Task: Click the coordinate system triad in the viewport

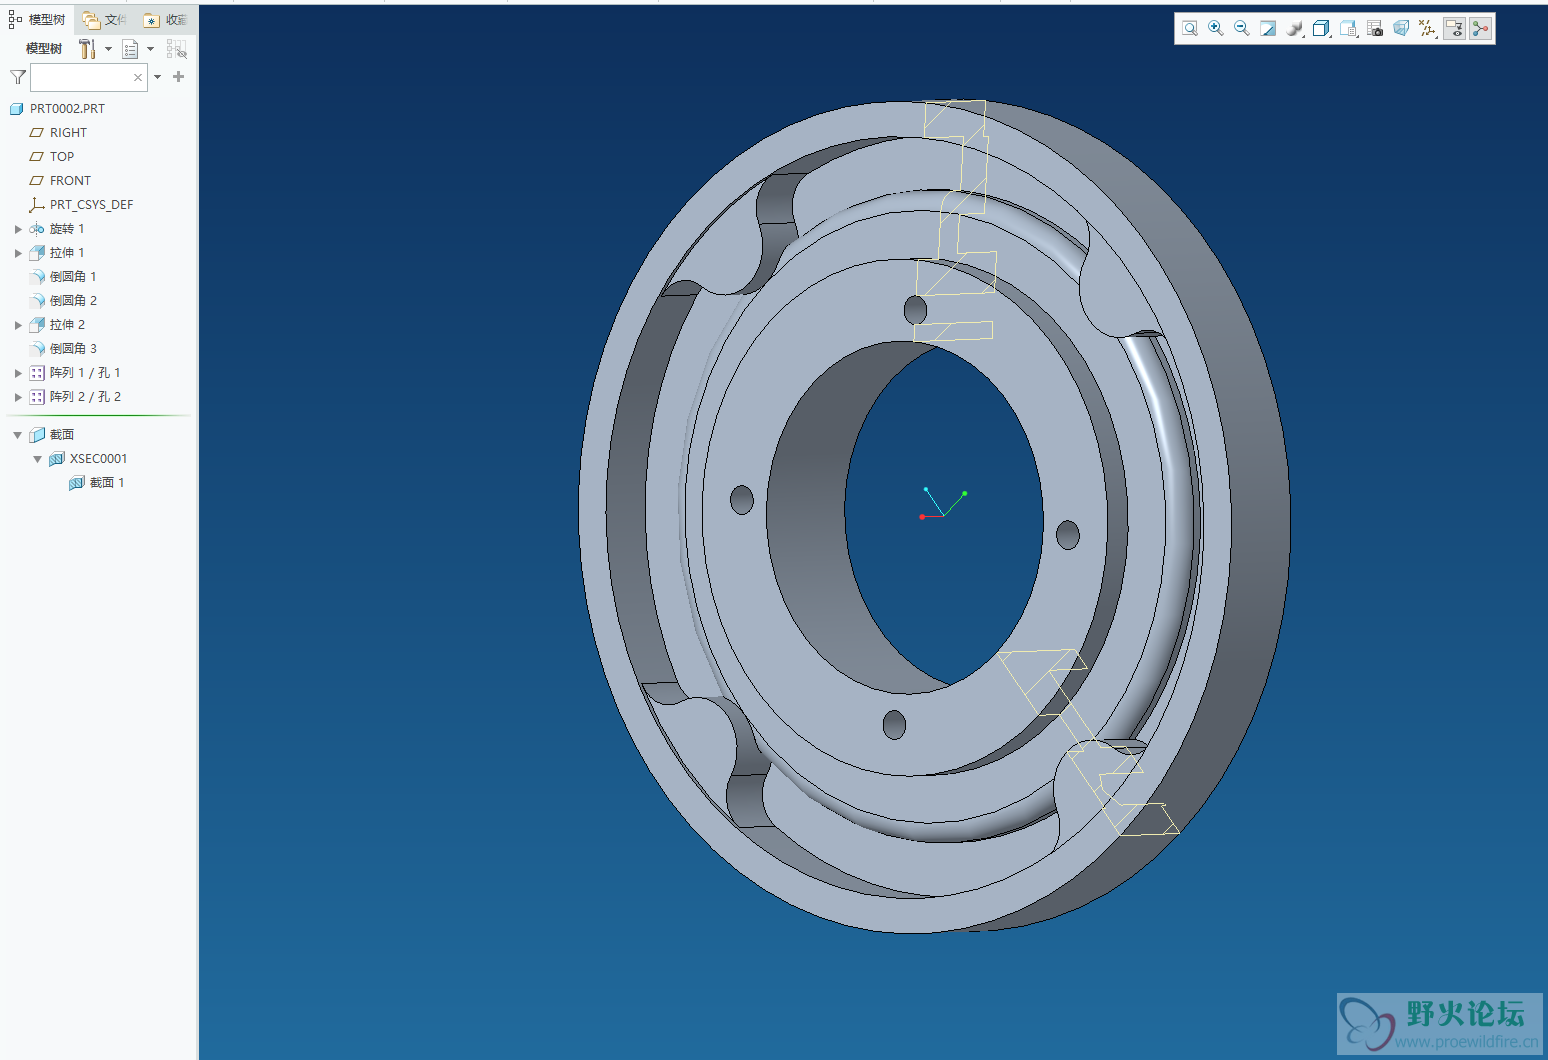Action: [x=942, y=504]
